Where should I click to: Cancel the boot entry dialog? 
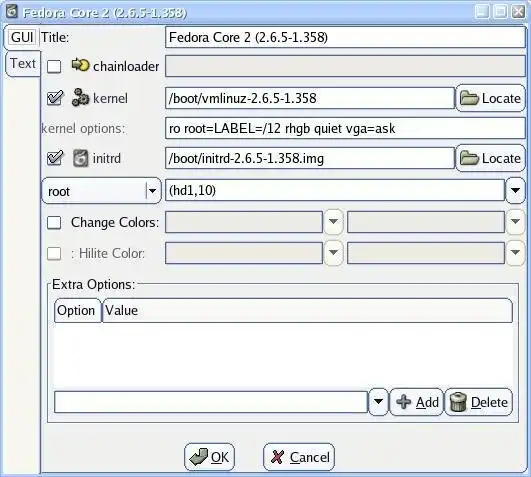point(299,457)
